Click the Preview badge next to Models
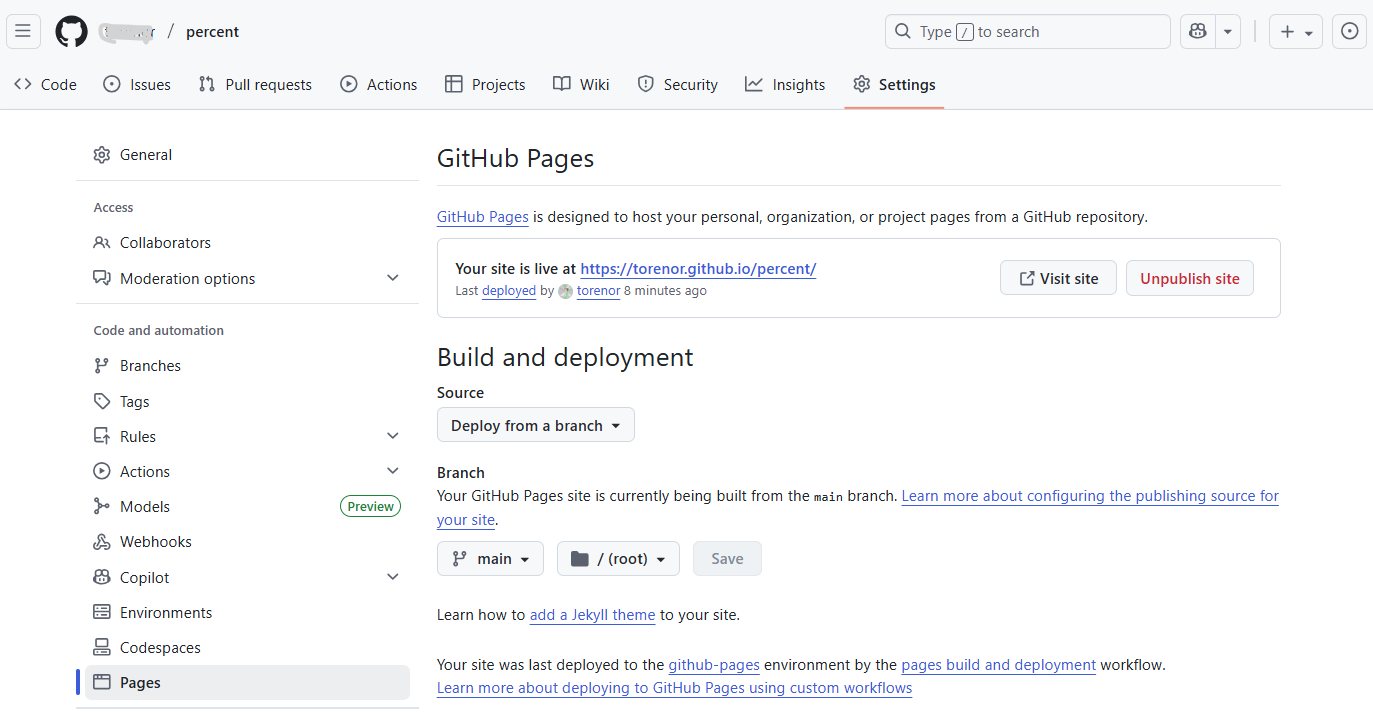1373x721 pixels. [x=370, y=506]
